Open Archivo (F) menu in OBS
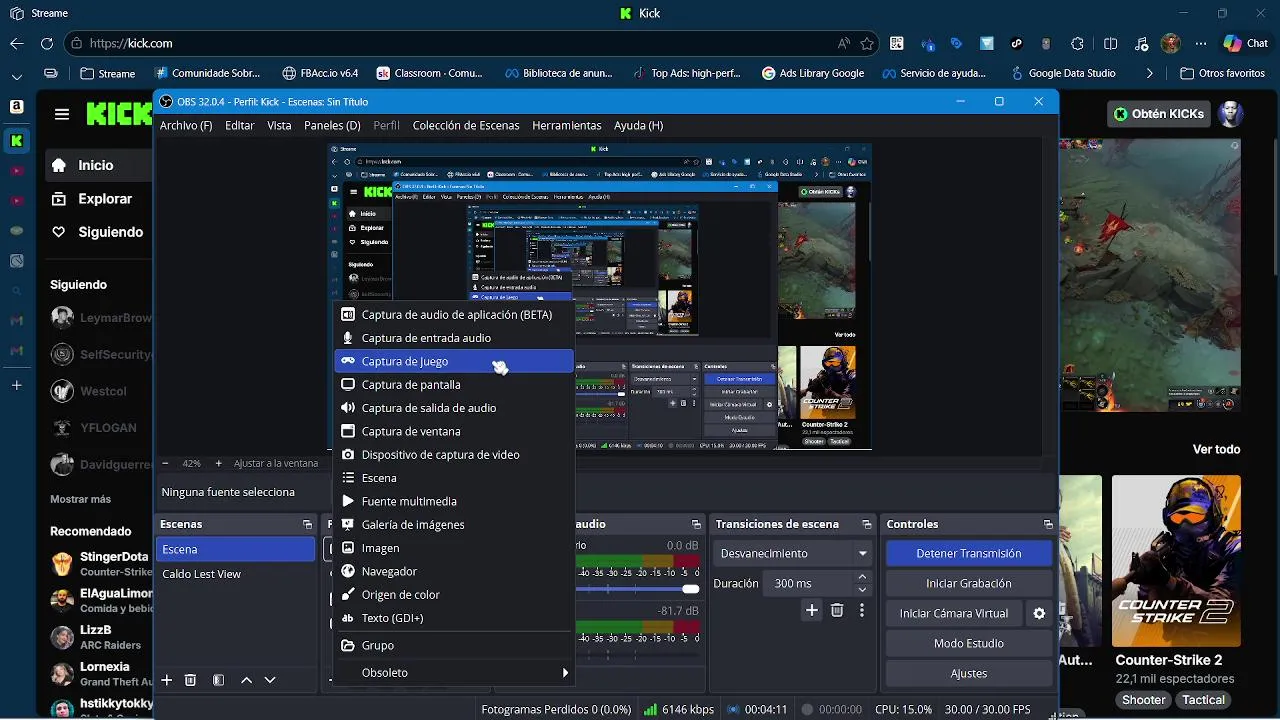This screenshot has width=1280, height=720. click(x=186, y=125)
